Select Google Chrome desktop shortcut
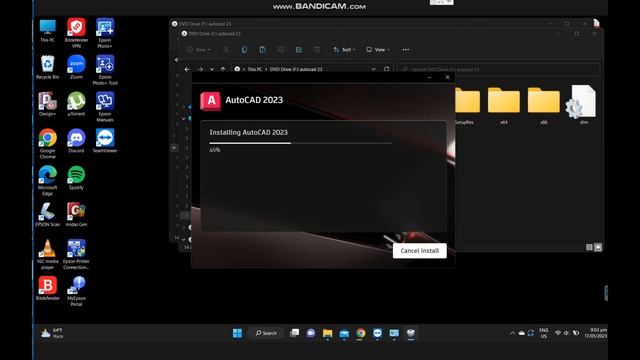The image size is (640, 360). pos(47,144)
